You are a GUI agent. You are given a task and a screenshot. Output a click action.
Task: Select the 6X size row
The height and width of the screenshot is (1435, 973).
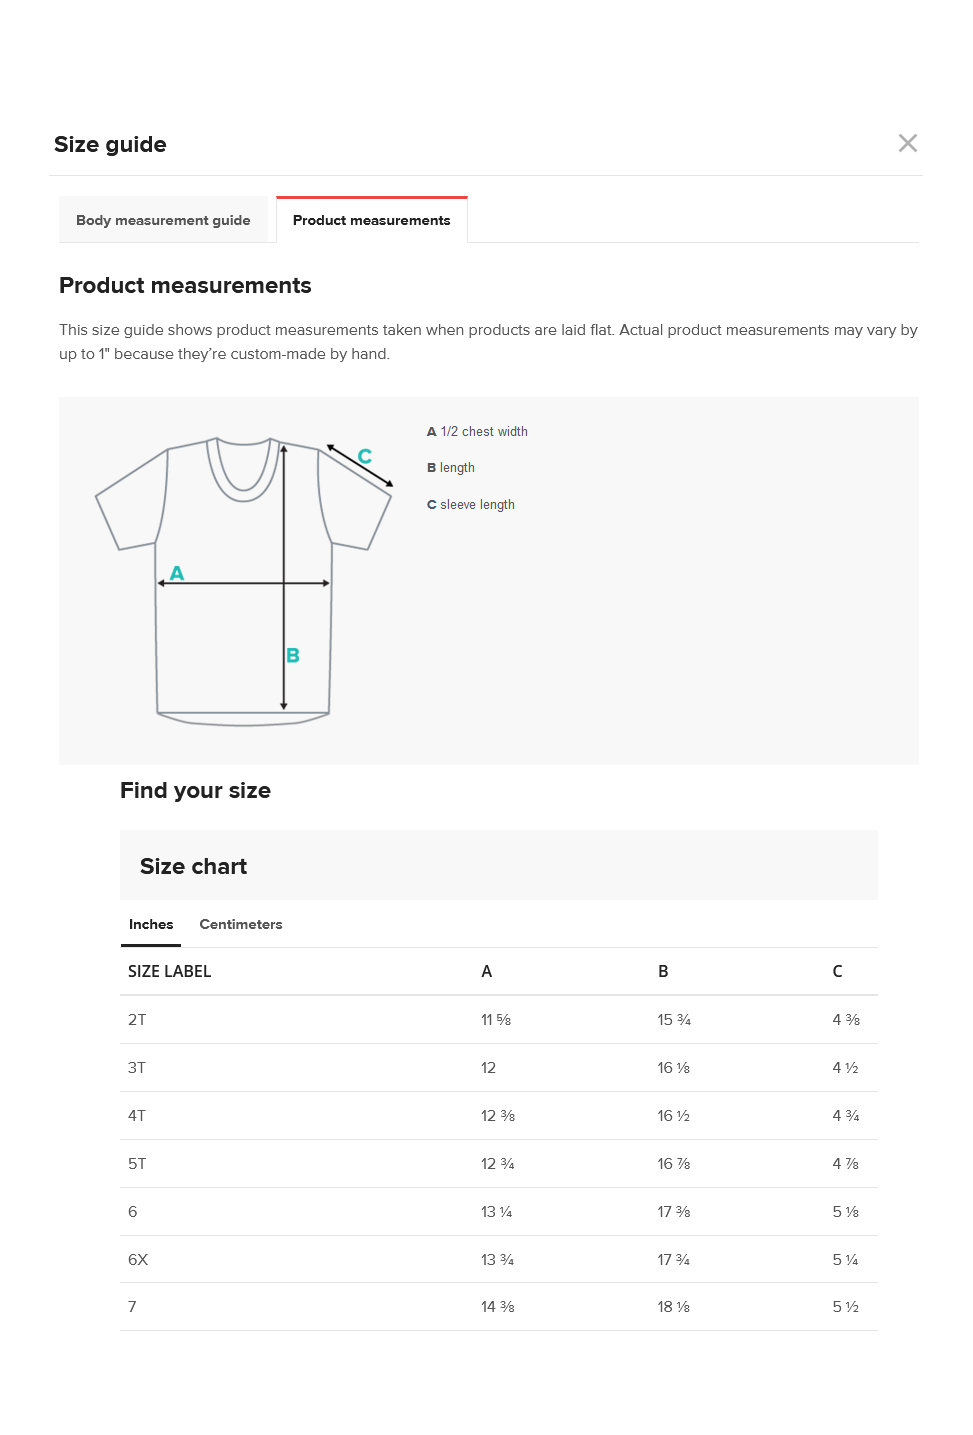click(499, 1259)
